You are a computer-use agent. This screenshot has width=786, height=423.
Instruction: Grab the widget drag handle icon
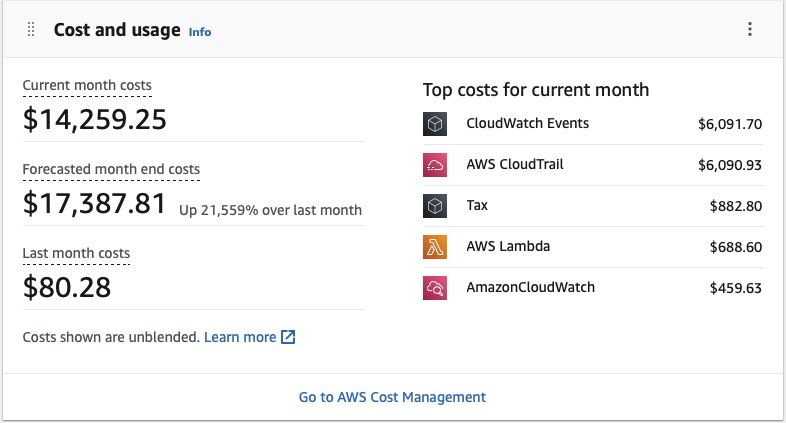click(x=31, y=30)
